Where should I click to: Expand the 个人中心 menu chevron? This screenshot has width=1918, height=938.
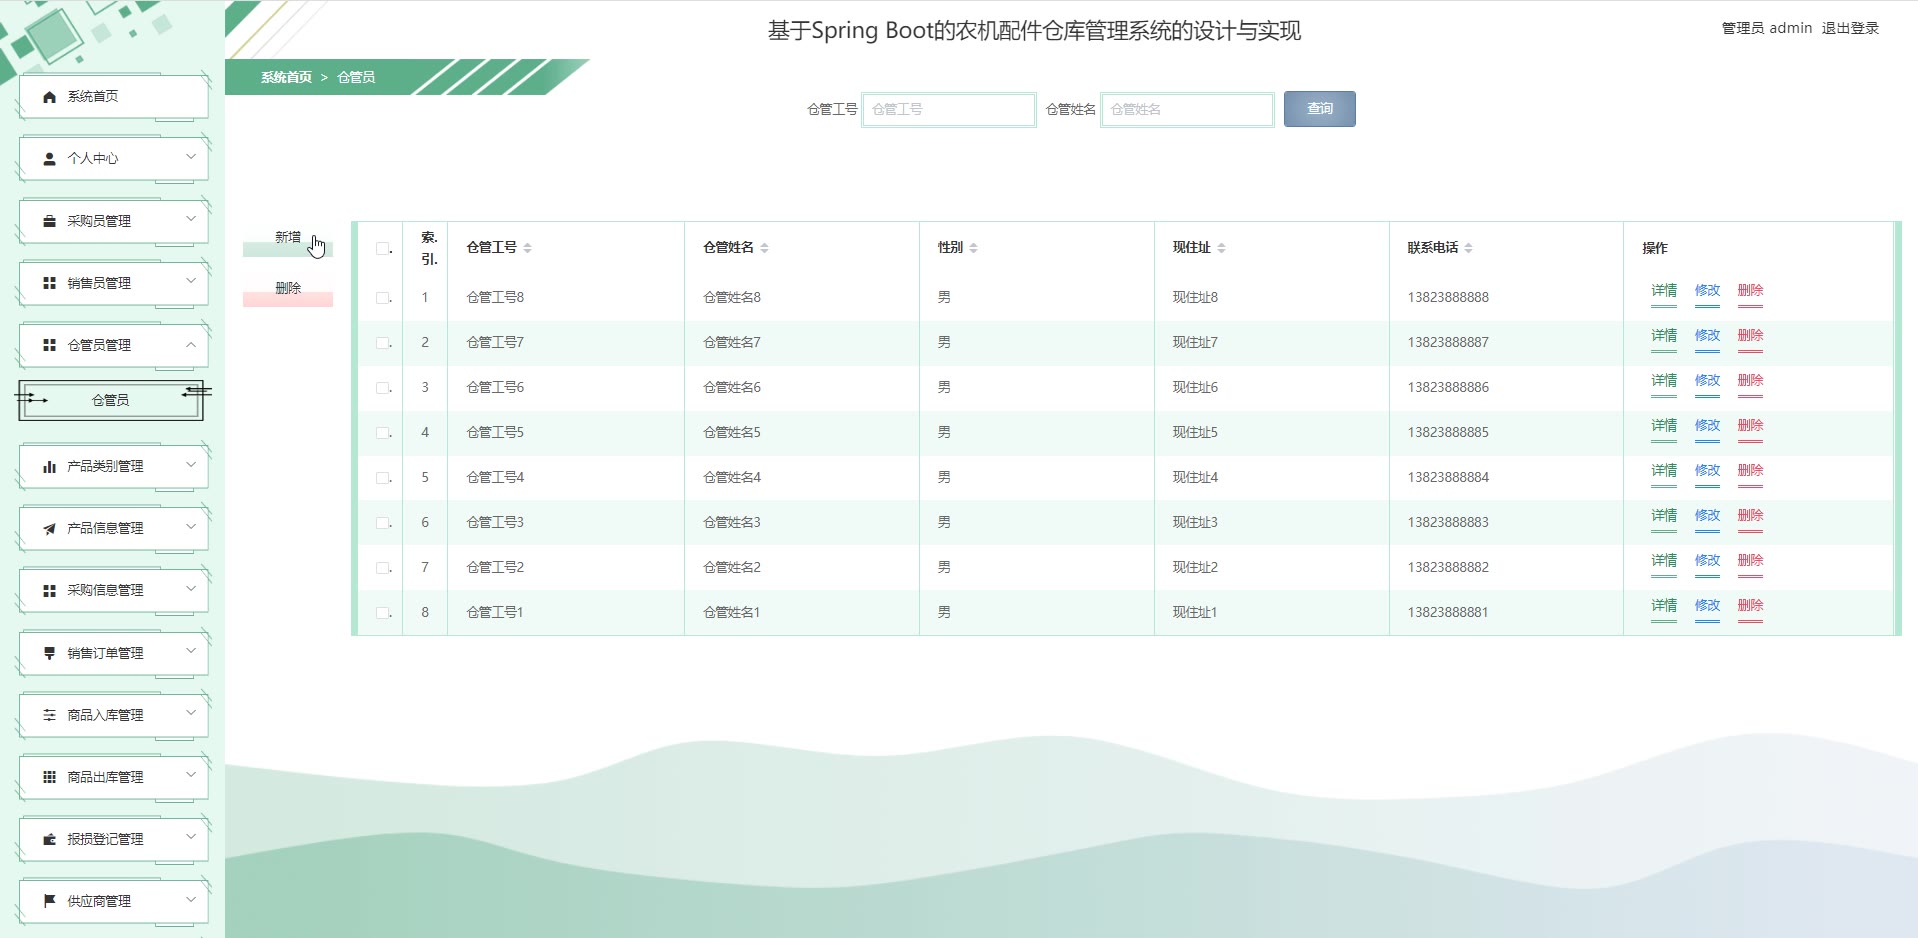pyautogui.click(x=191, y=157)
